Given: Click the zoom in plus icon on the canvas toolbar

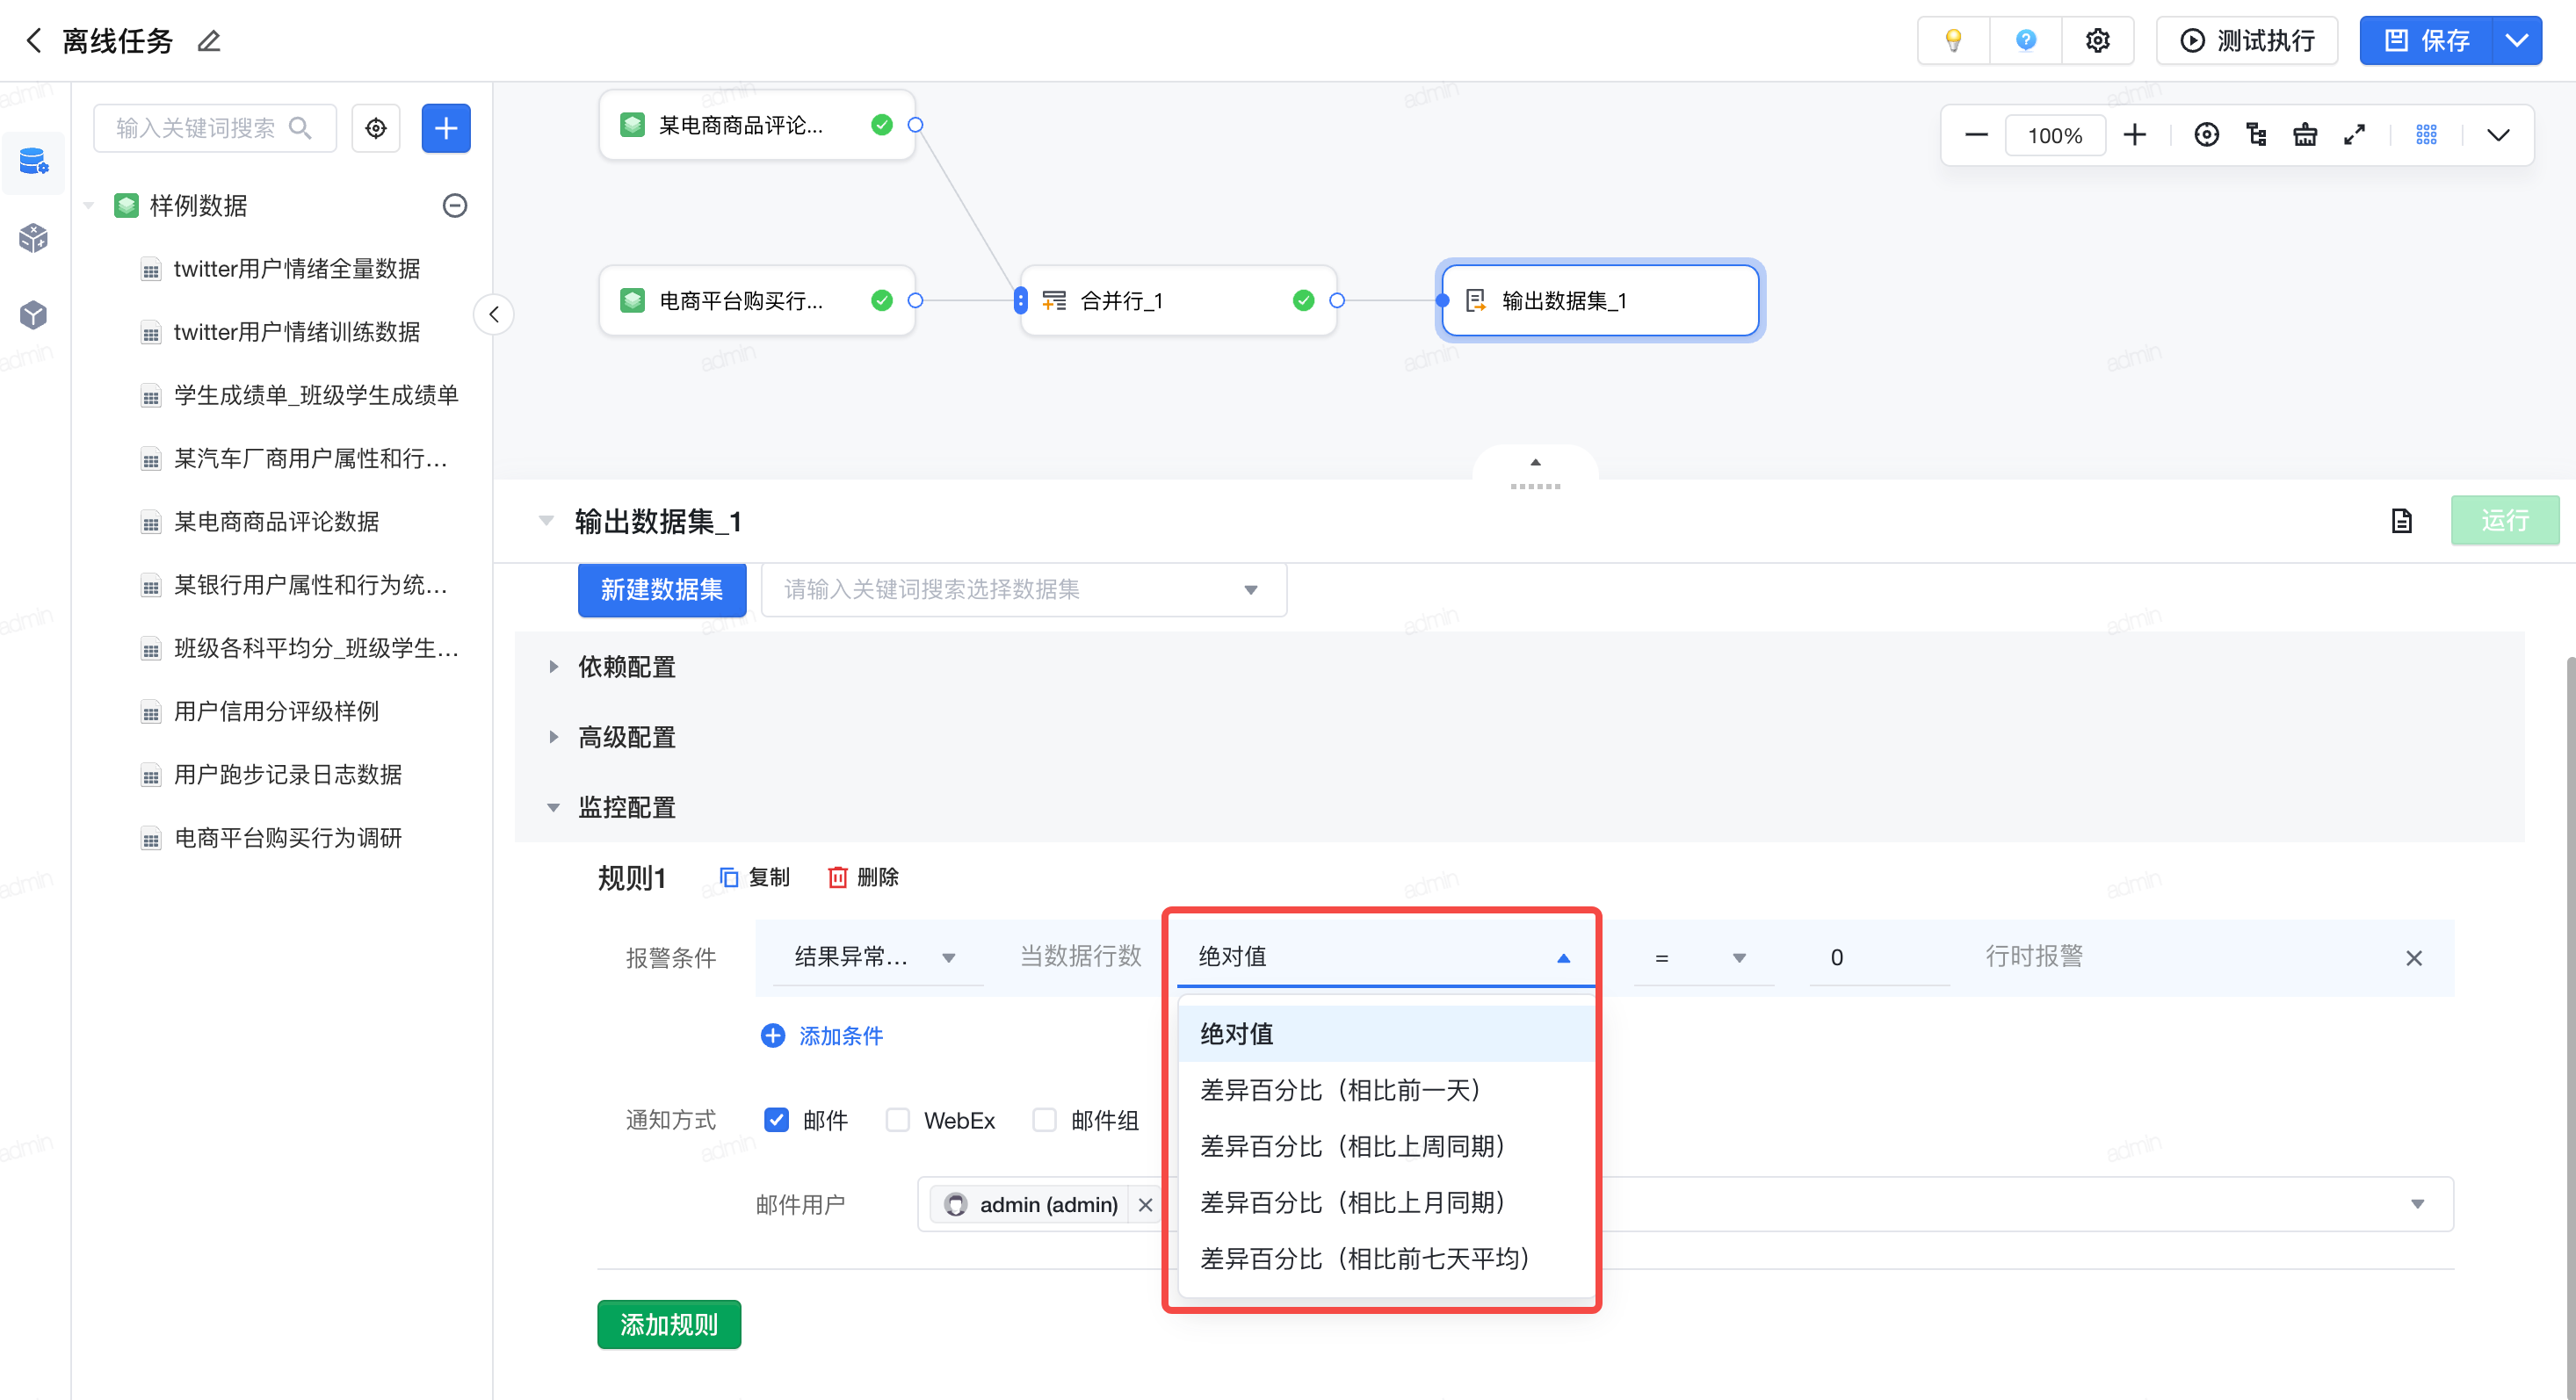Looking at the screenshot, I should 2134,135.
